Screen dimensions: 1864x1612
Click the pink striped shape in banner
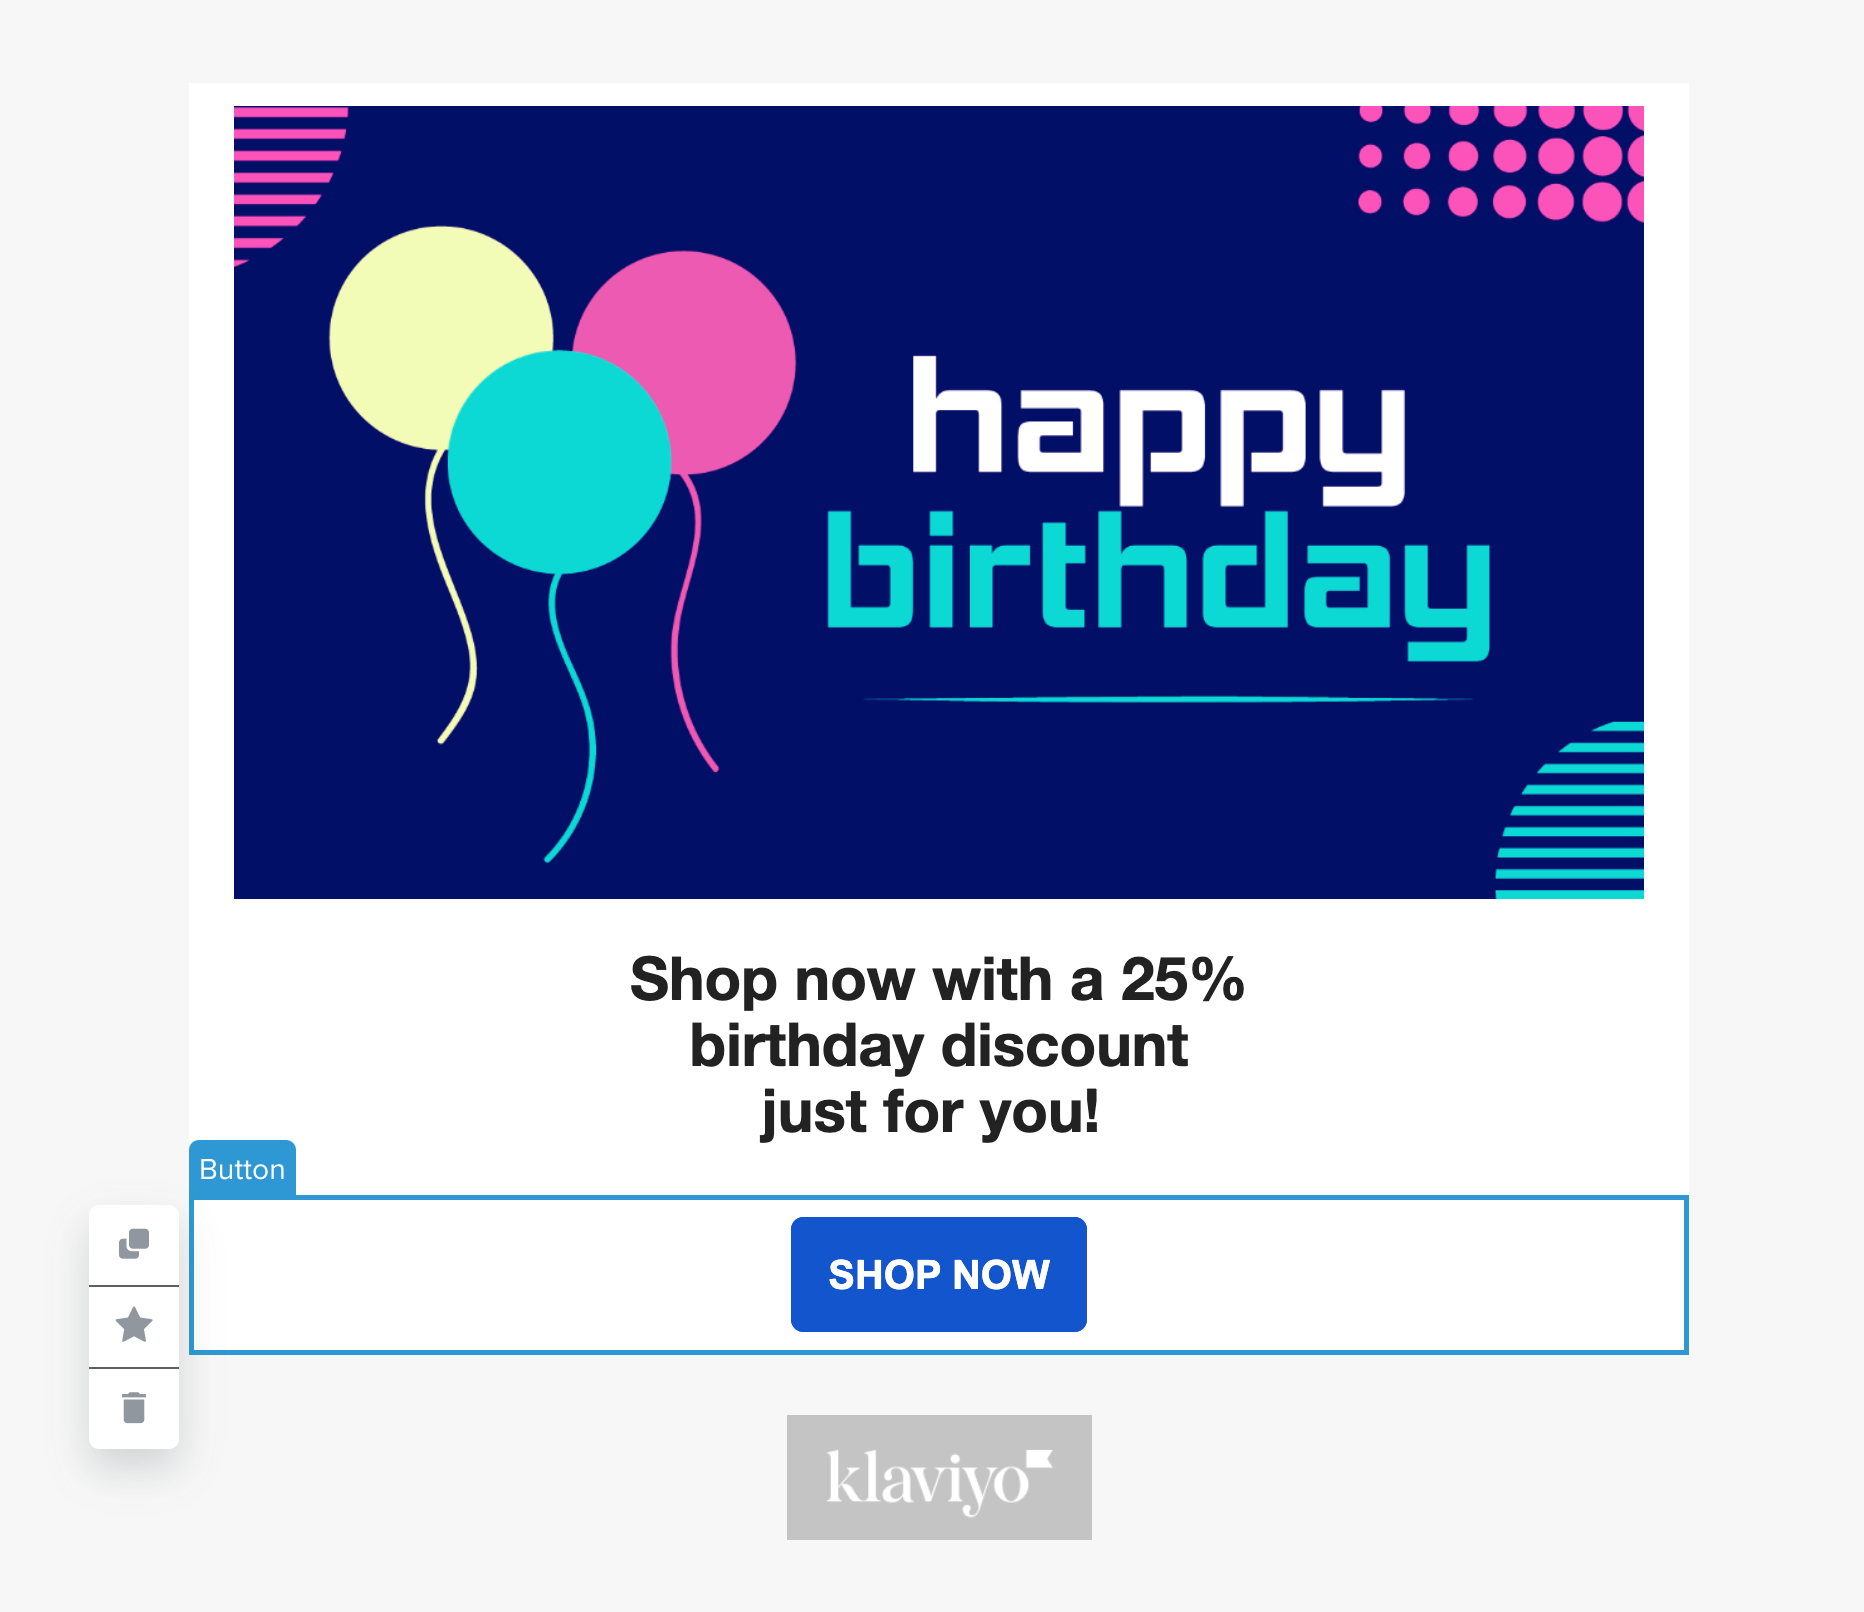pos(284,170)
